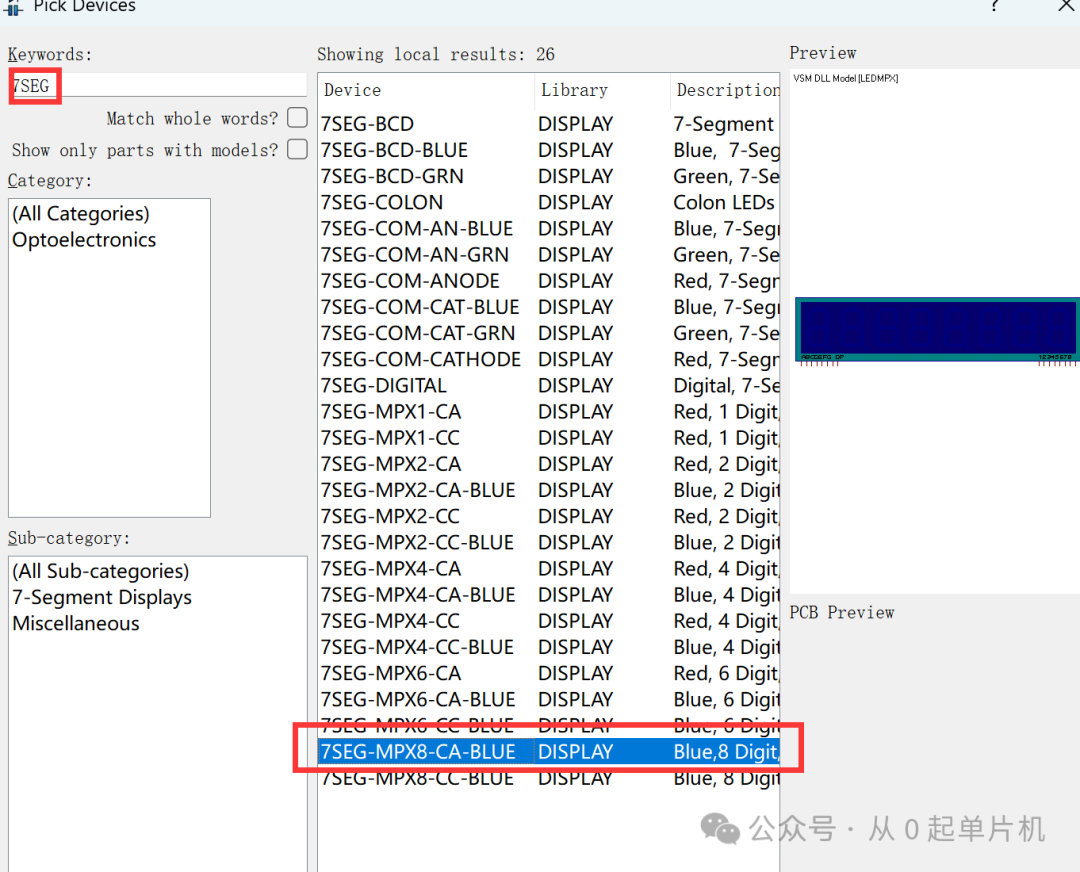
Task: Select the Optoelectronics category
Action: [x=84, y=240]
